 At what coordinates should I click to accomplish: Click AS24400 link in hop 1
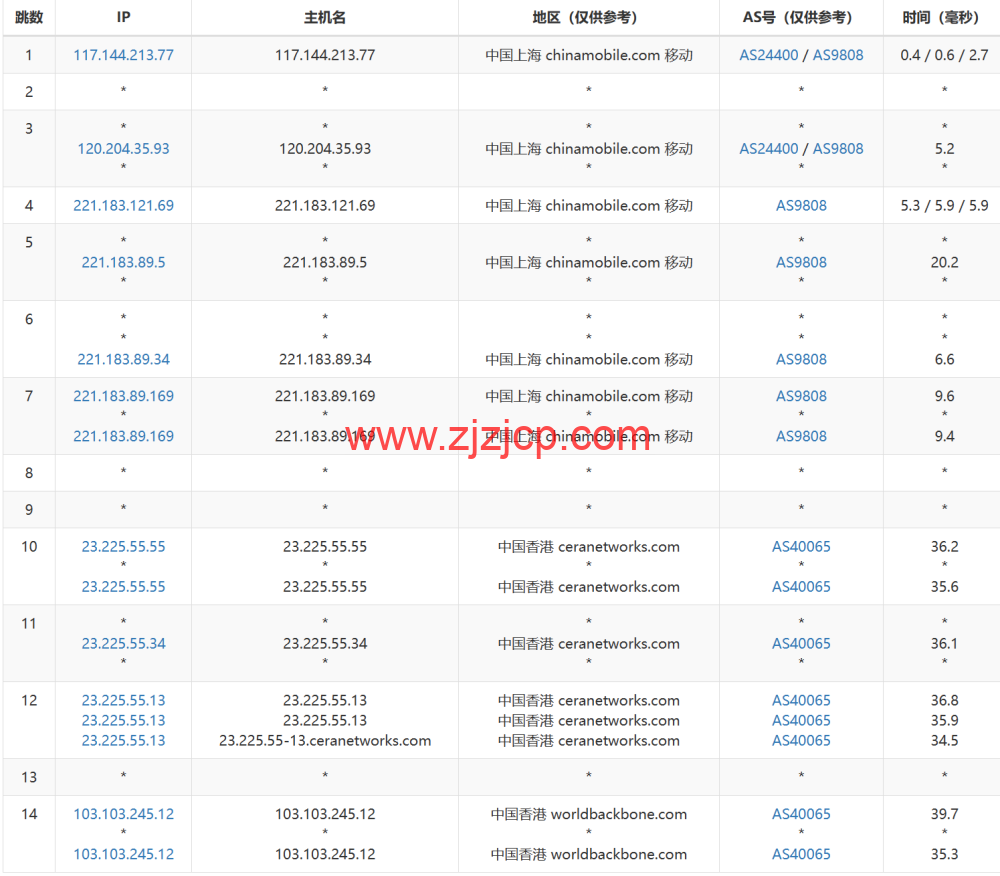768,55
